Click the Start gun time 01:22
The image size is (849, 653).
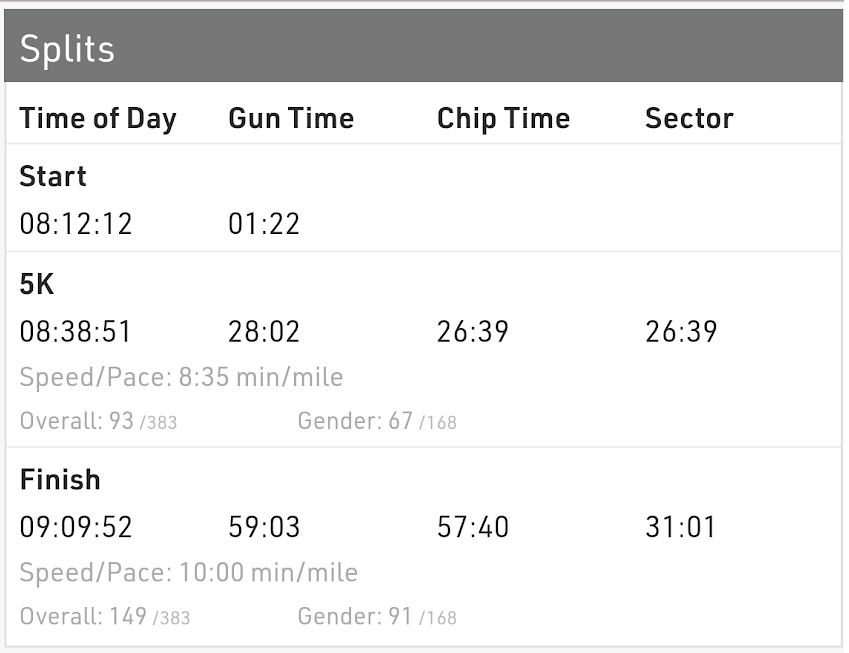coord(264,224)
